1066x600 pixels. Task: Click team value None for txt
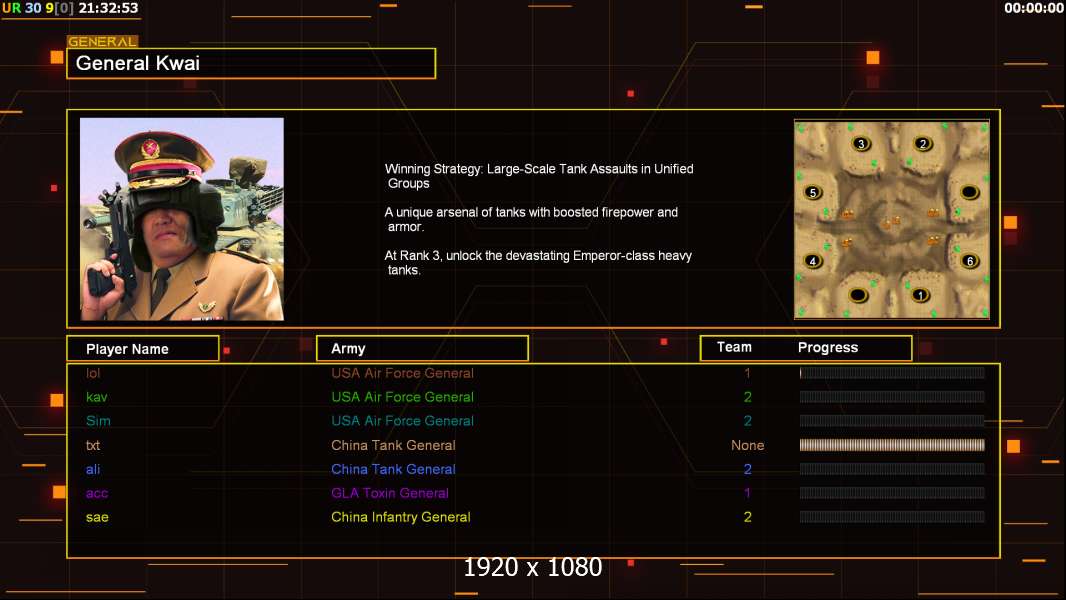747,445
